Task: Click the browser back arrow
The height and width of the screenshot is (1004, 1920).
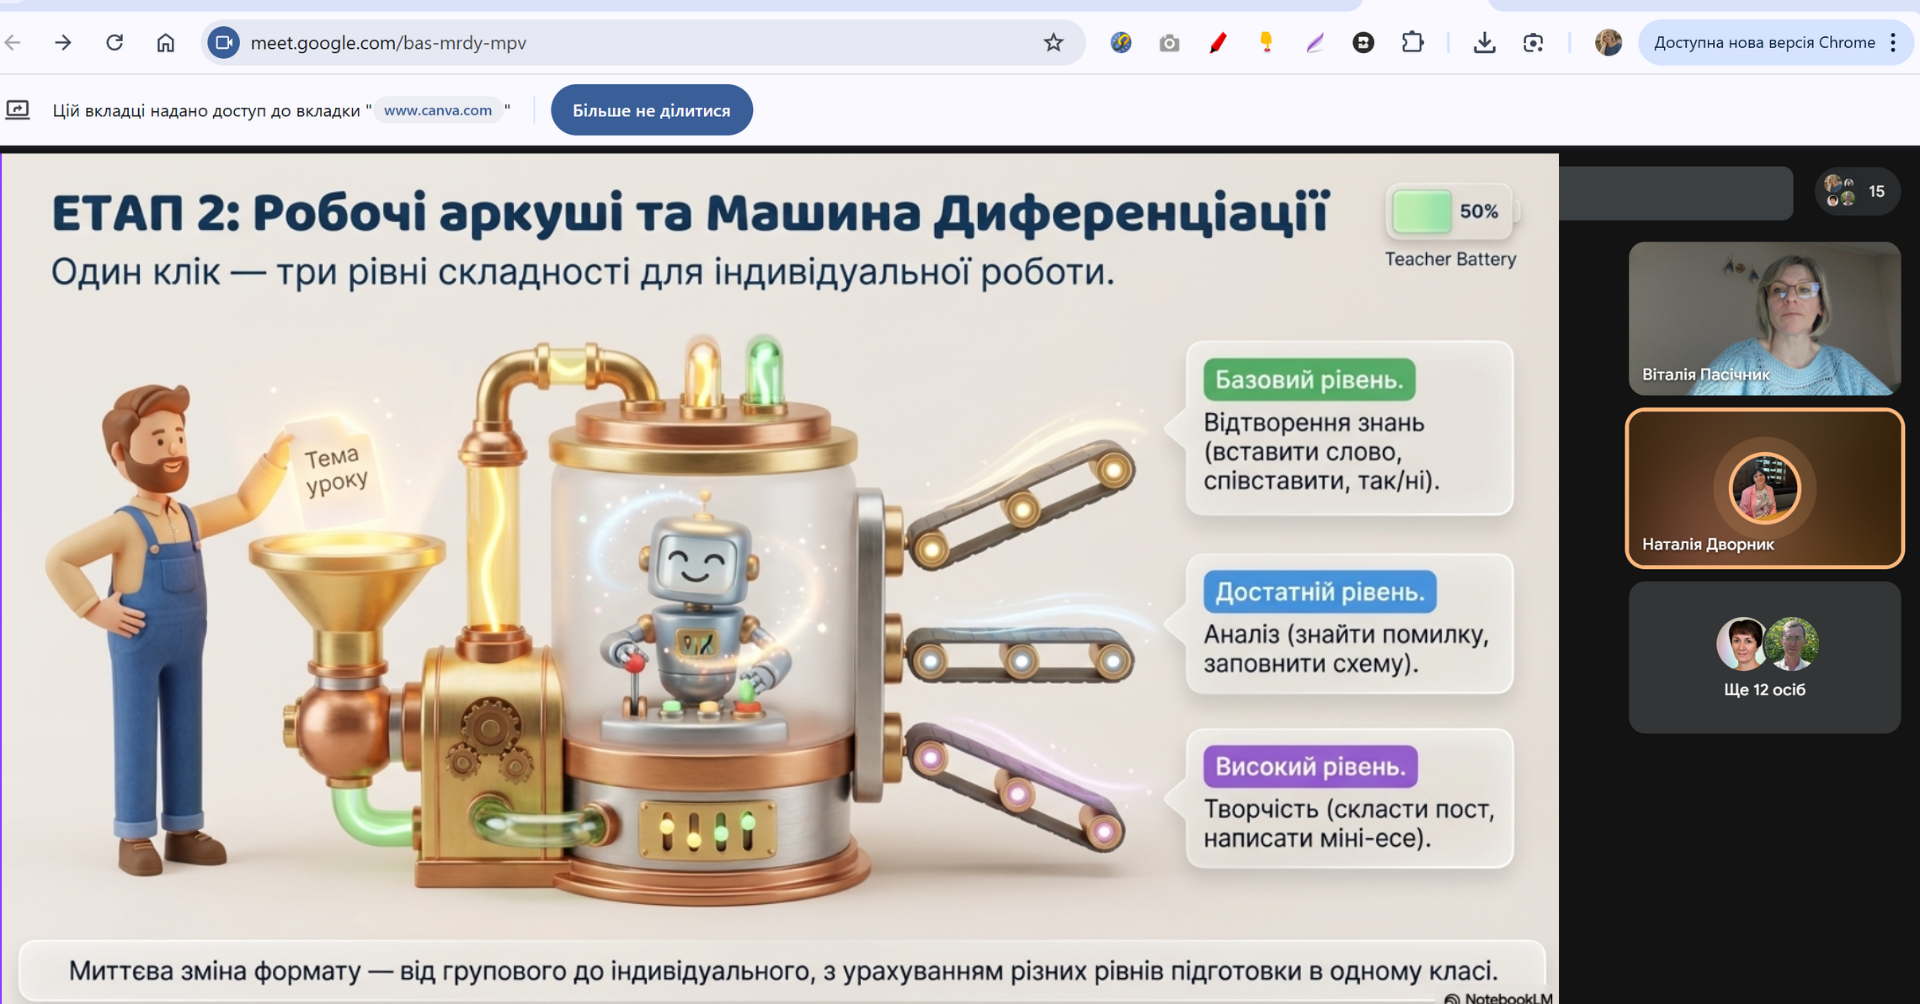Action: (x=13, y=42)
